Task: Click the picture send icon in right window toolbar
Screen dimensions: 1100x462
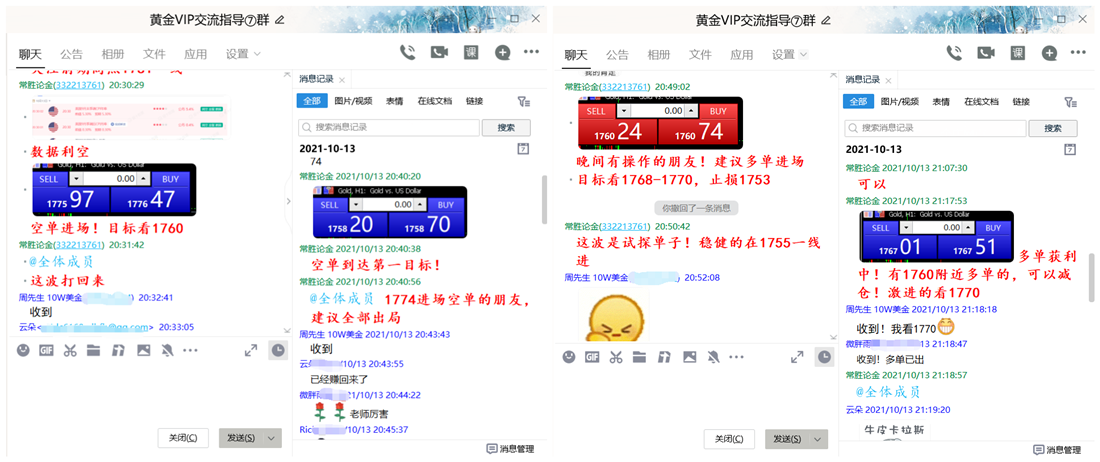Action: pos(690,357)
